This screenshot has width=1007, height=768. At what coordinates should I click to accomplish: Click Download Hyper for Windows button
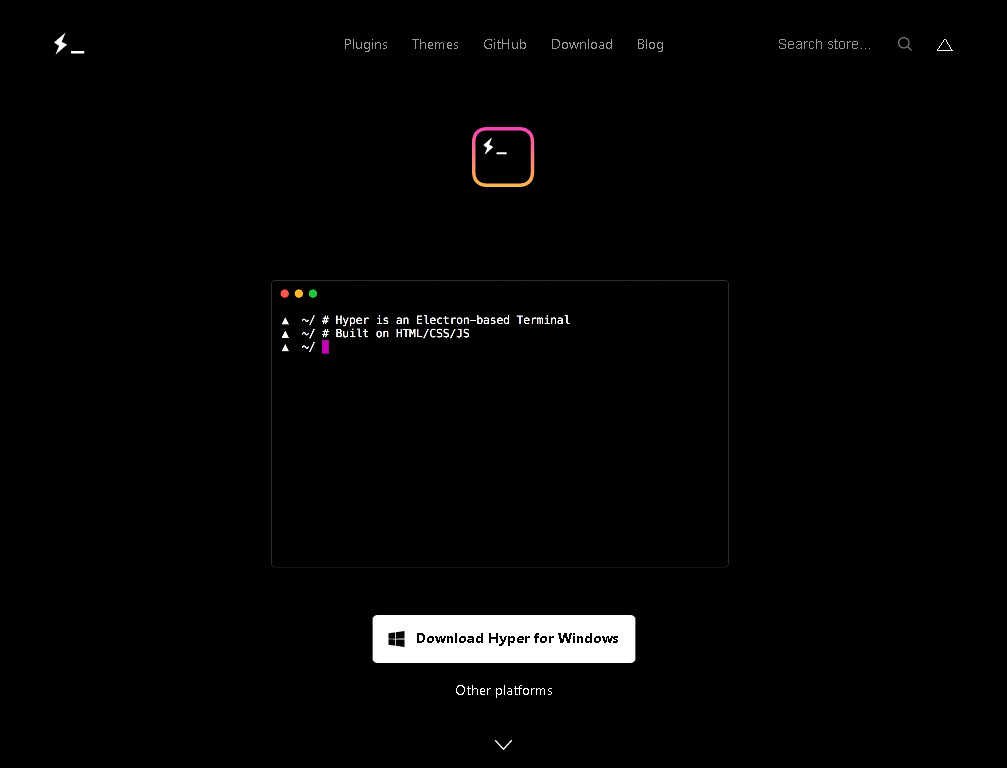[x=504, y=639]
